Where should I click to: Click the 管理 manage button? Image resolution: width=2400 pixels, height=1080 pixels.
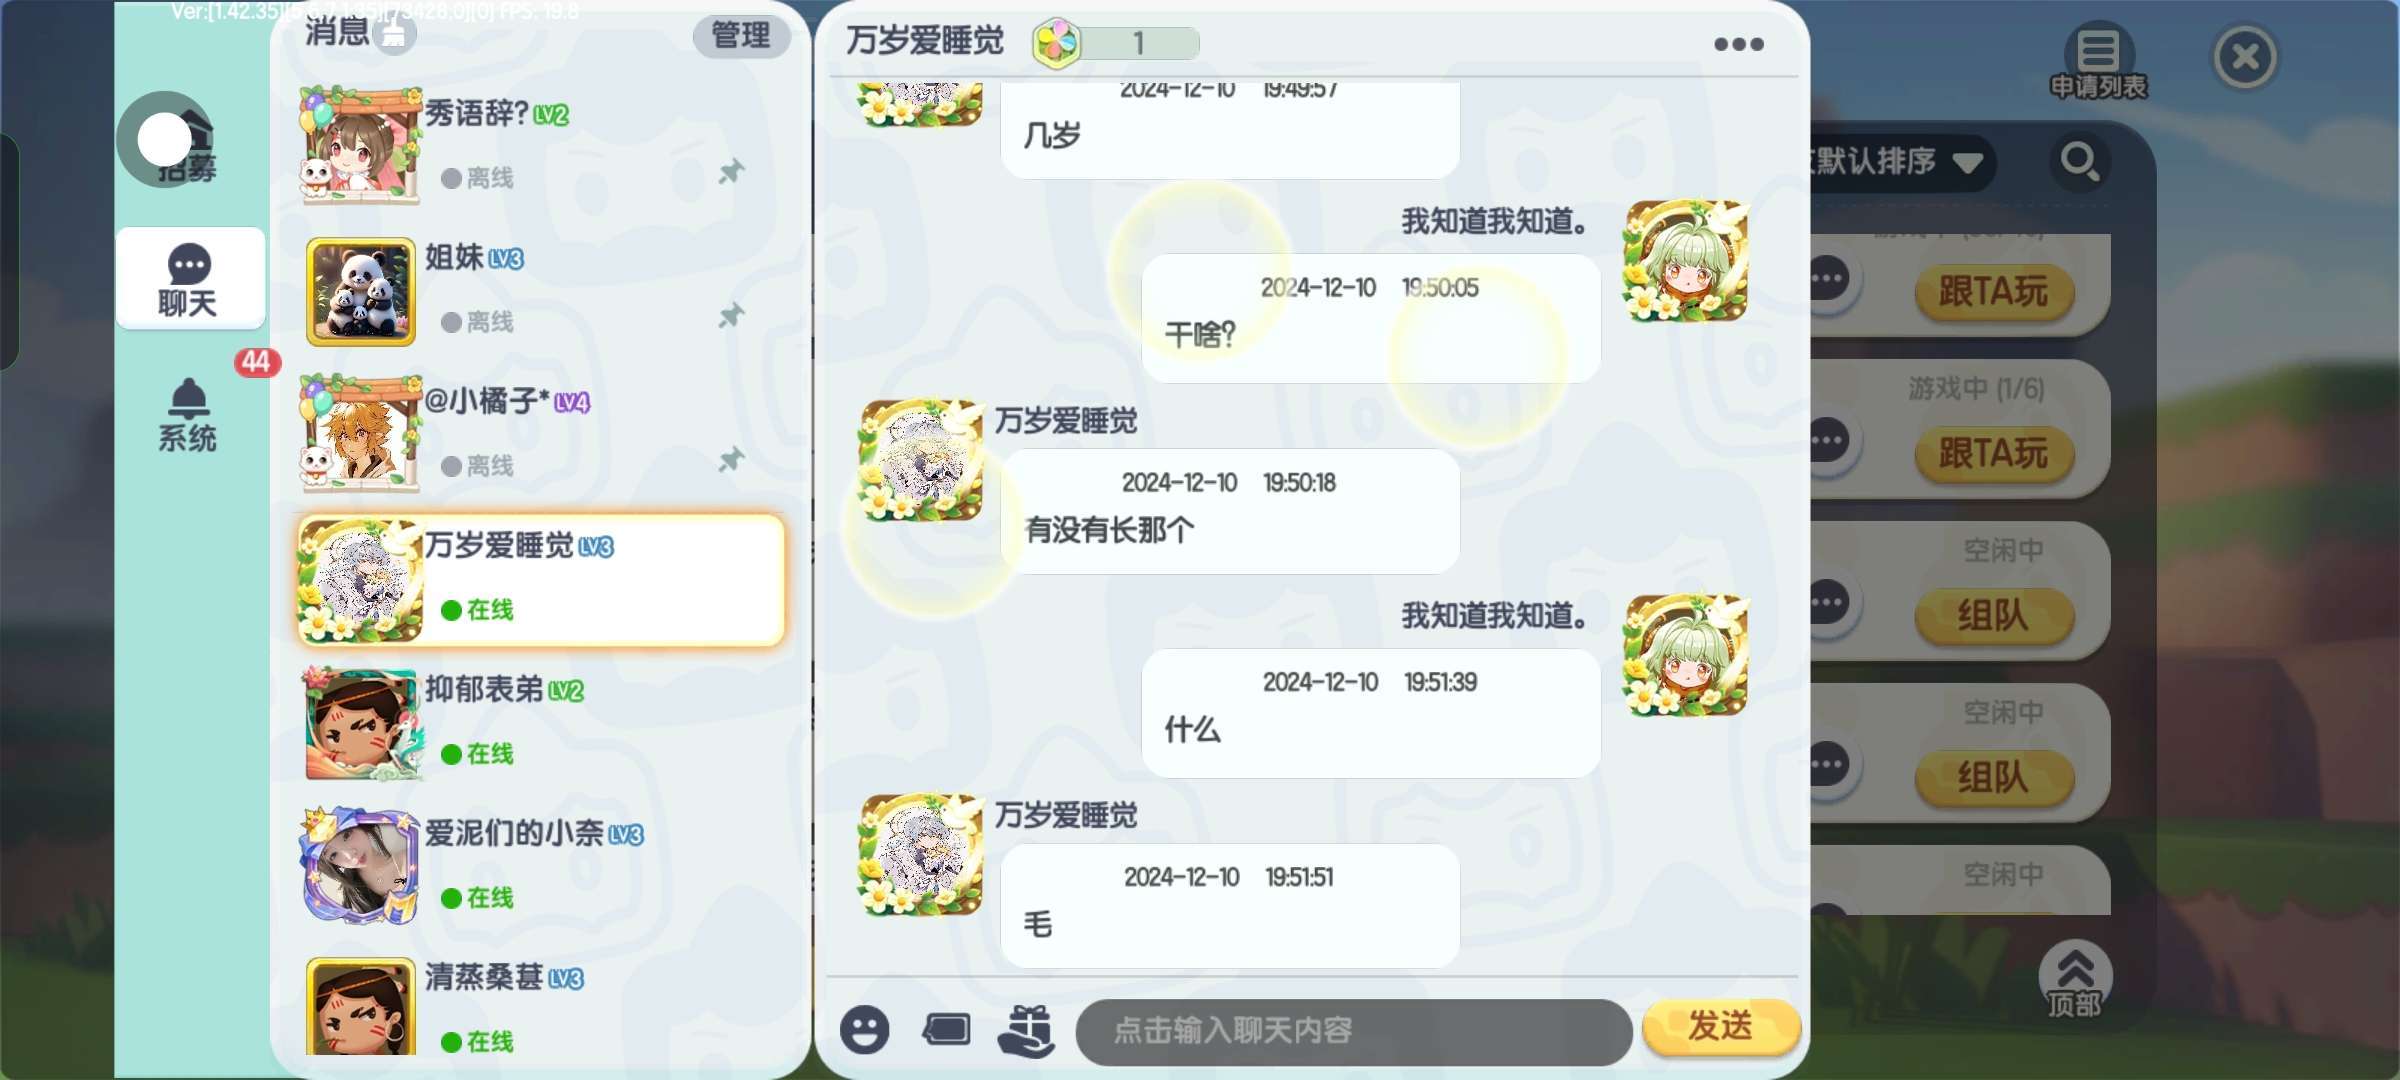pos(742,36)
